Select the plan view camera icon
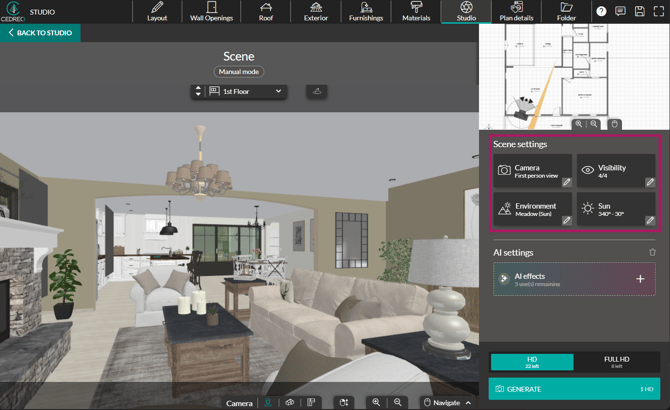This screenshot has width=670, height=410. [x=311, y=403]
